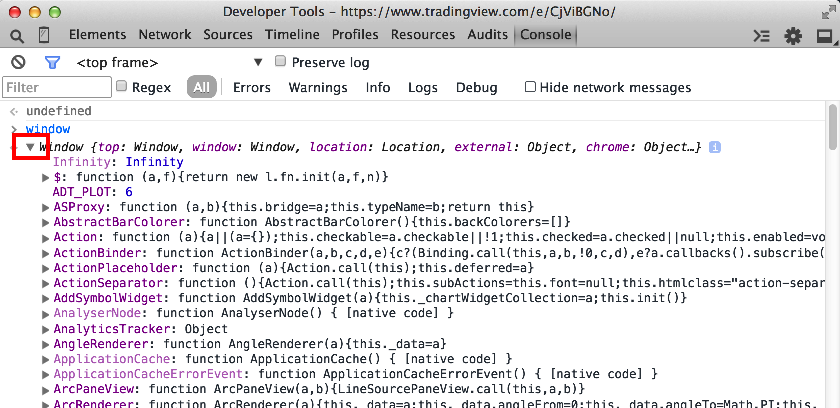The width and height of the screenshot is (840, 408).
Task: Expand the ASProxy property
Action: (x=46, y=207)
